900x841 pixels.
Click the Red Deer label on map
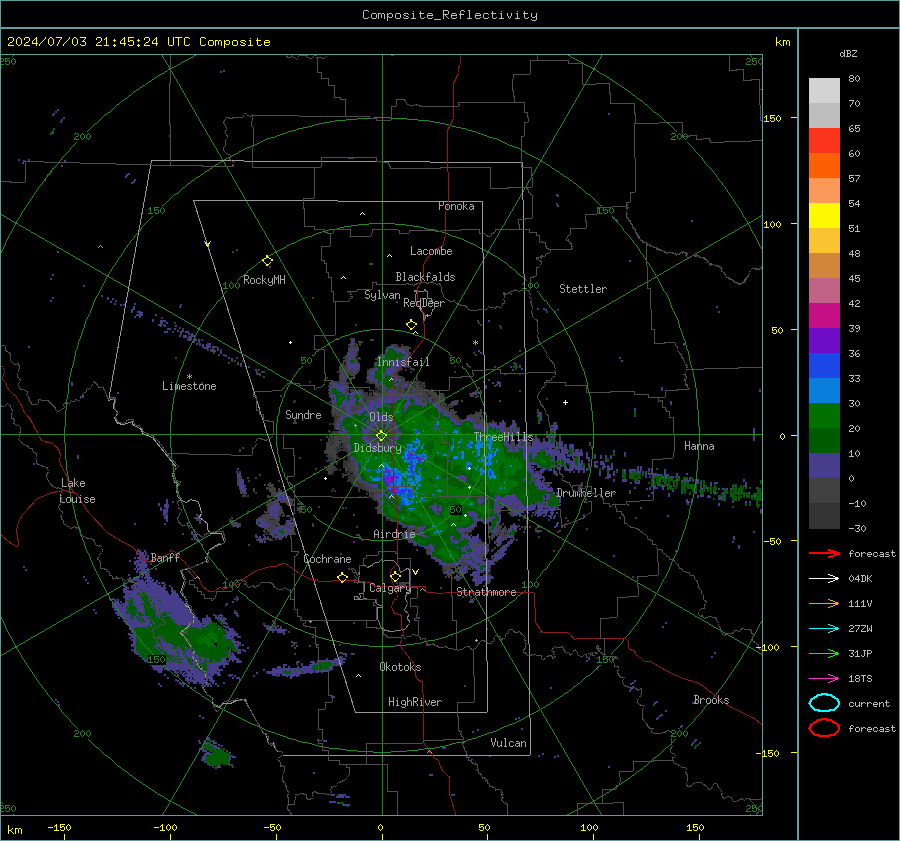click(424, 303)
